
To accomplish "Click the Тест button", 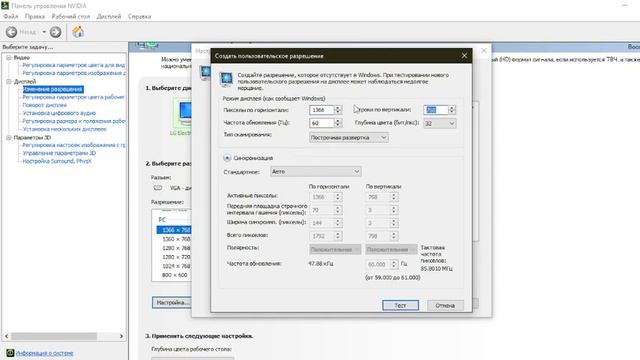I will pos(400,305).
